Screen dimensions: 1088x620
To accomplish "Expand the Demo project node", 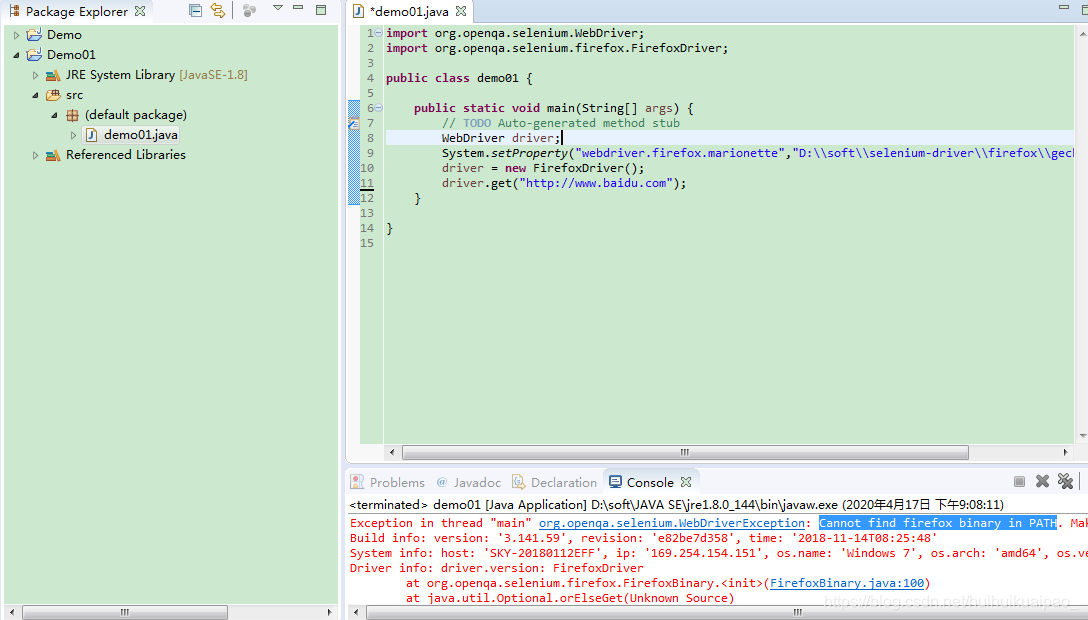I will (x=17, y=33).
